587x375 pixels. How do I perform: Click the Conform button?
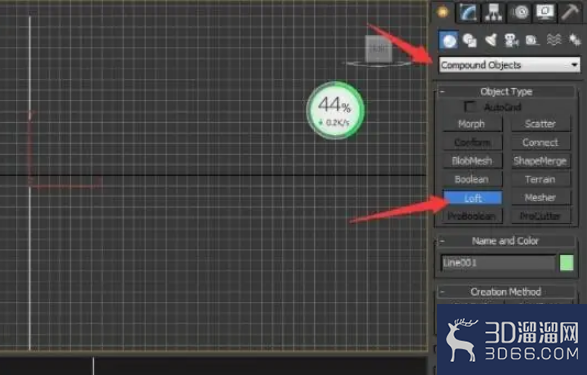click(x=472, y=143)
